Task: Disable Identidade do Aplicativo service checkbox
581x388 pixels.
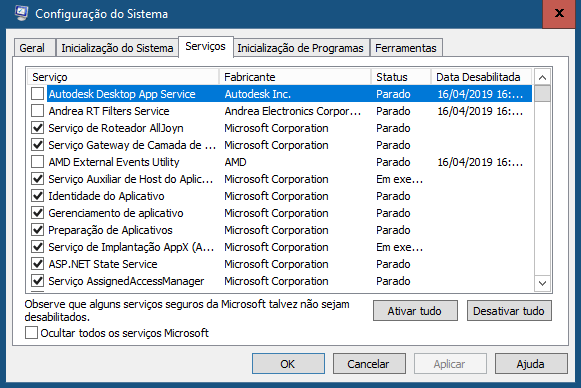Action: [x=37, y=196]
